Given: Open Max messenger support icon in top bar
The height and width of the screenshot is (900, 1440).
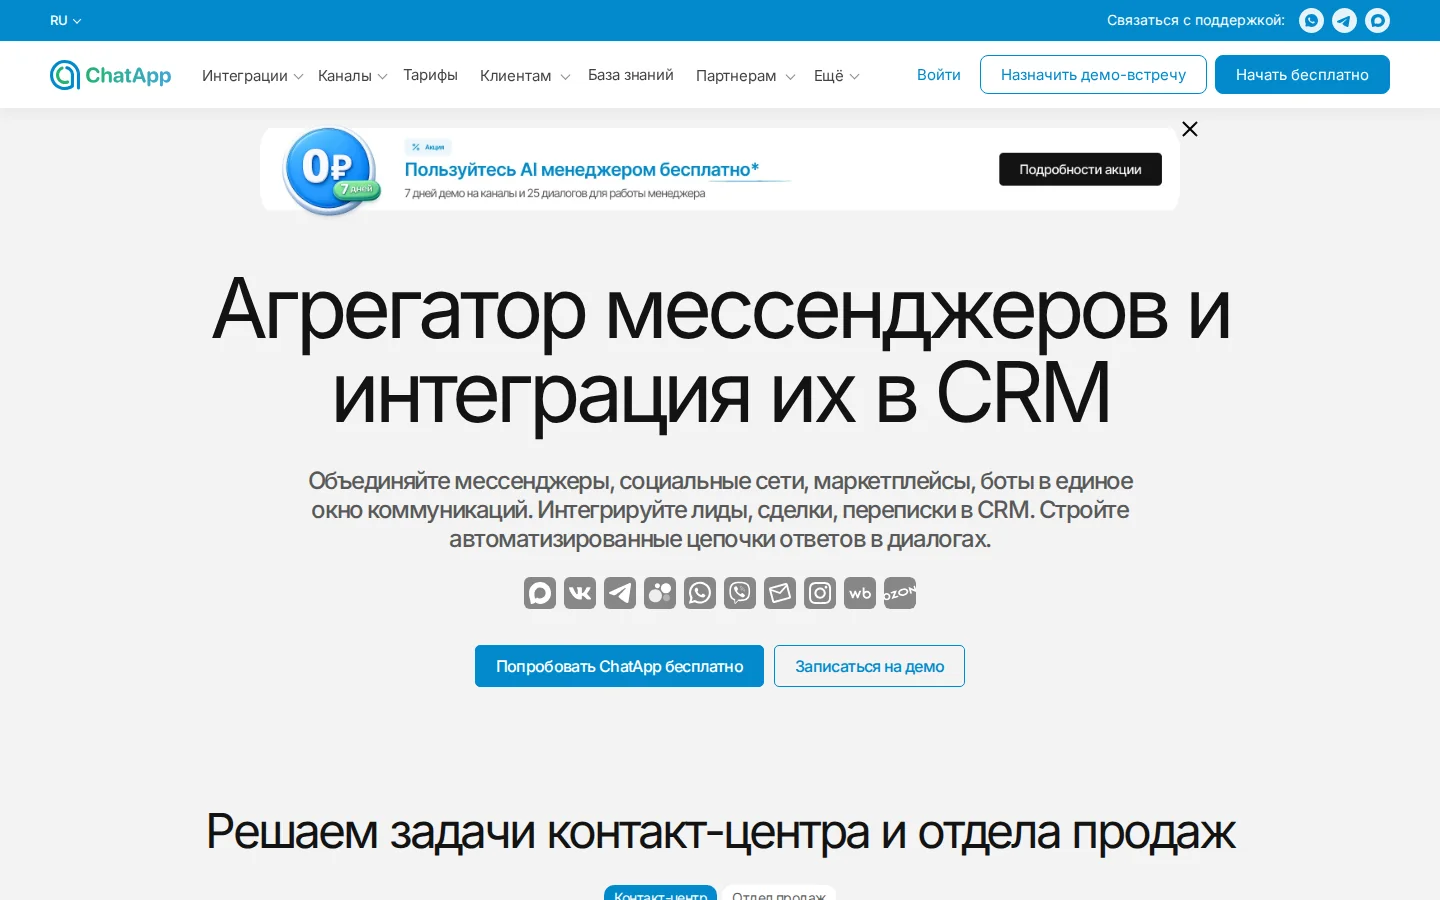Looking at the screenshot, I should (1377, 20).
